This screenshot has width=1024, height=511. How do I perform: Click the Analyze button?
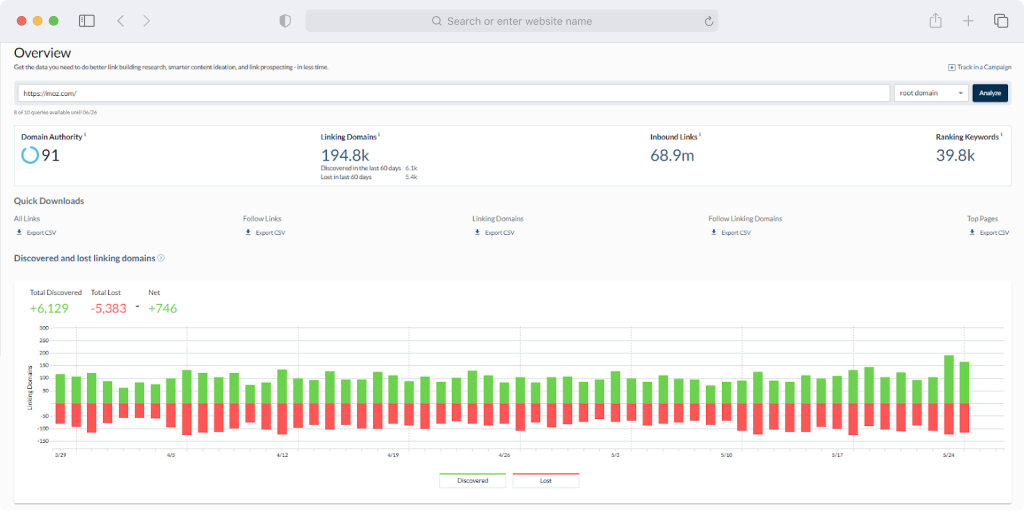click(990, 93)
